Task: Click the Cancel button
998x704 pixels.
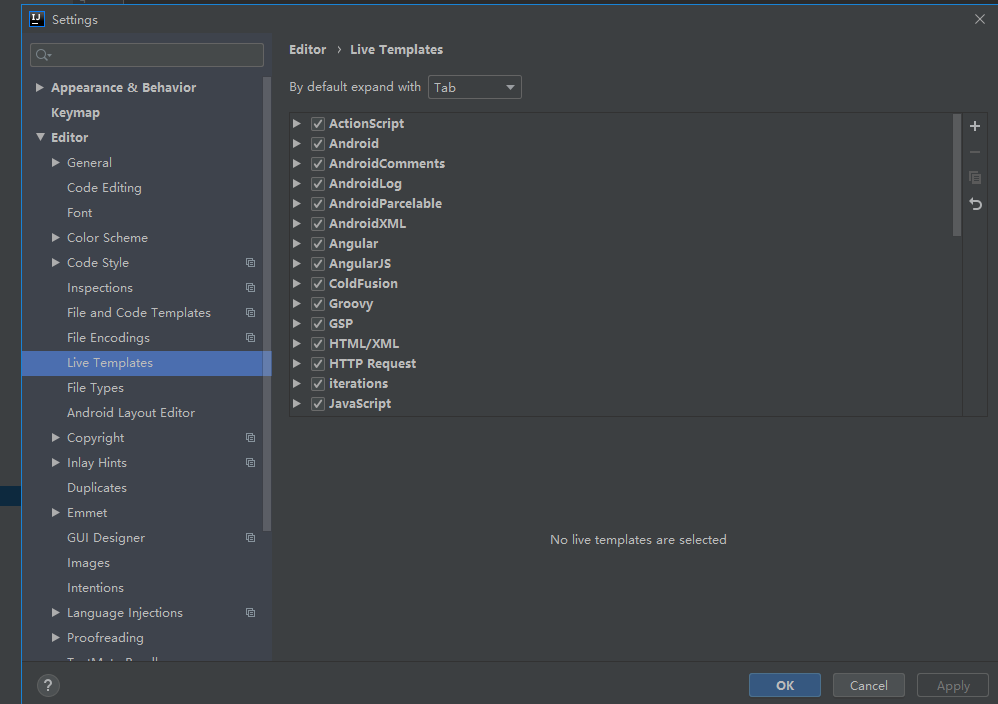Action: (869, 686)
